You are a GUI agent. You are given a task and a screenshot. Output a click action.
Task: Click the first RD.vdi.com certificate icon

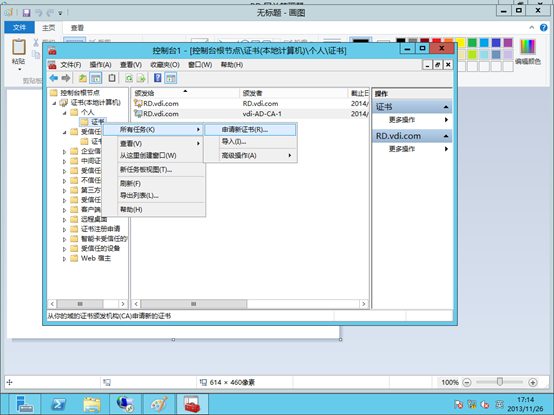pyautogui.click(x=138, y=103)
